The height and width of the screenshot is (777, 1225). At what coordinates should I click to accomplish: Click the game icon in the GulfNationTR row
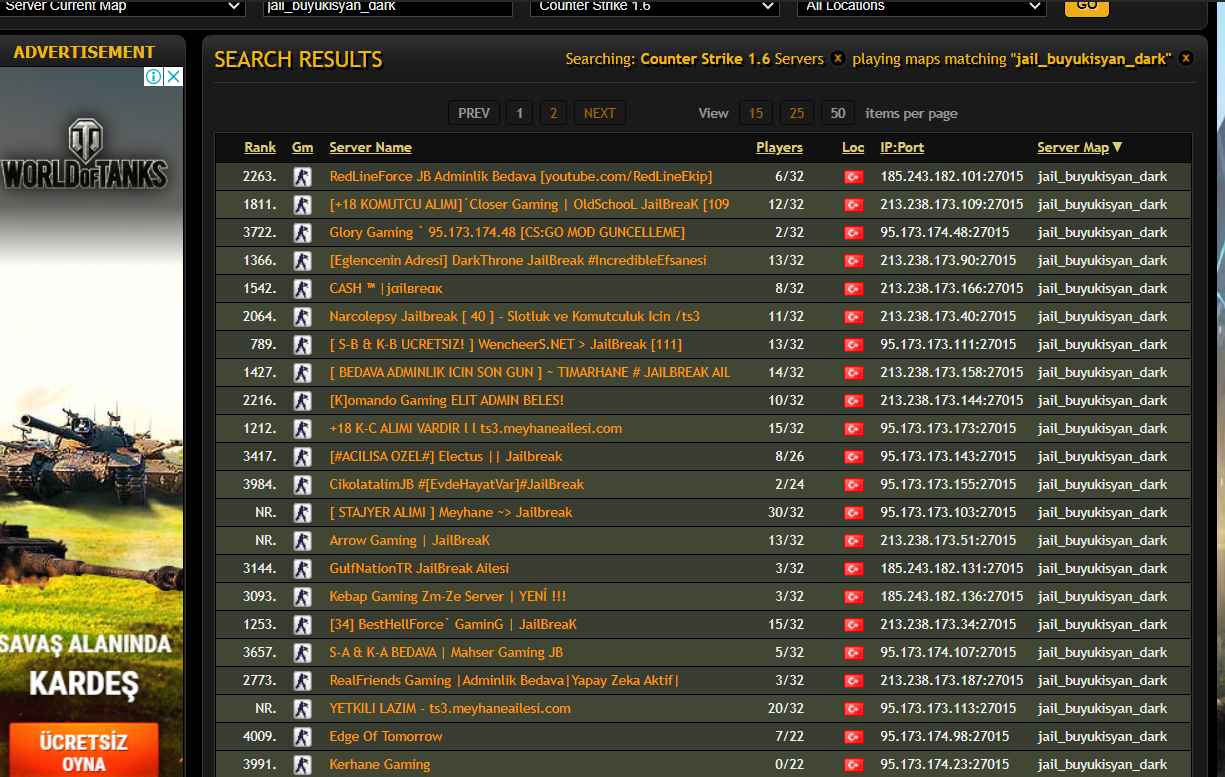(302, 569)
